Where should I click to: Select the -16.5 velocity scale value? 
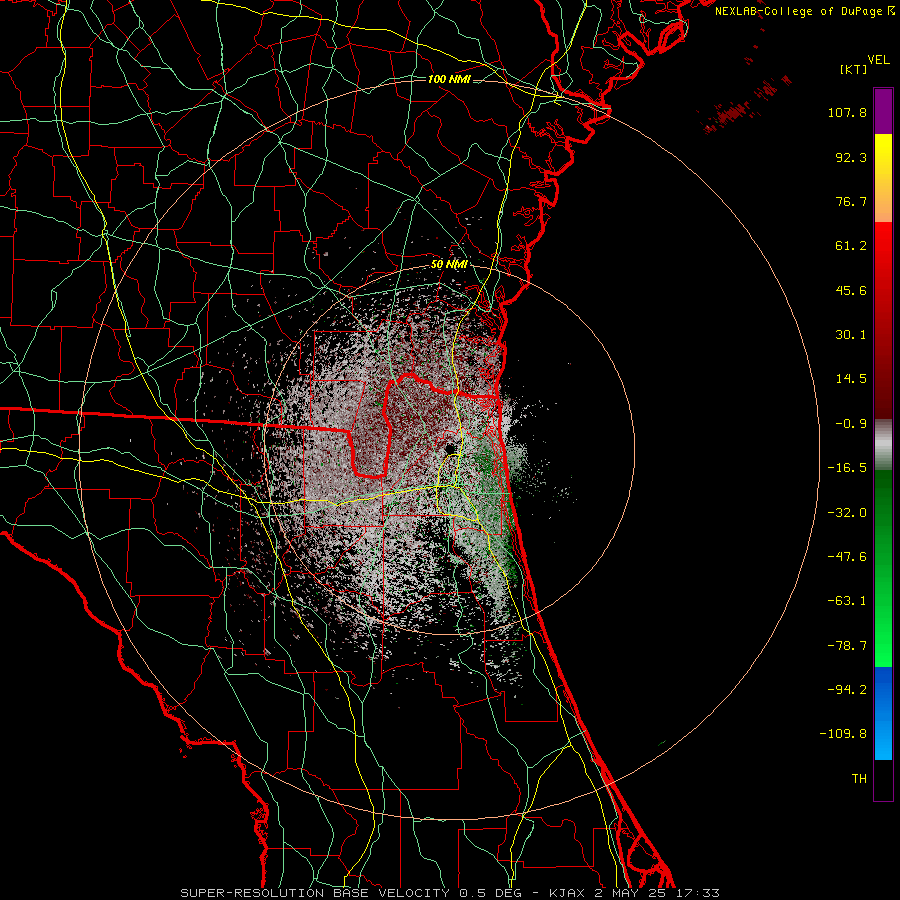coord(847,468)
